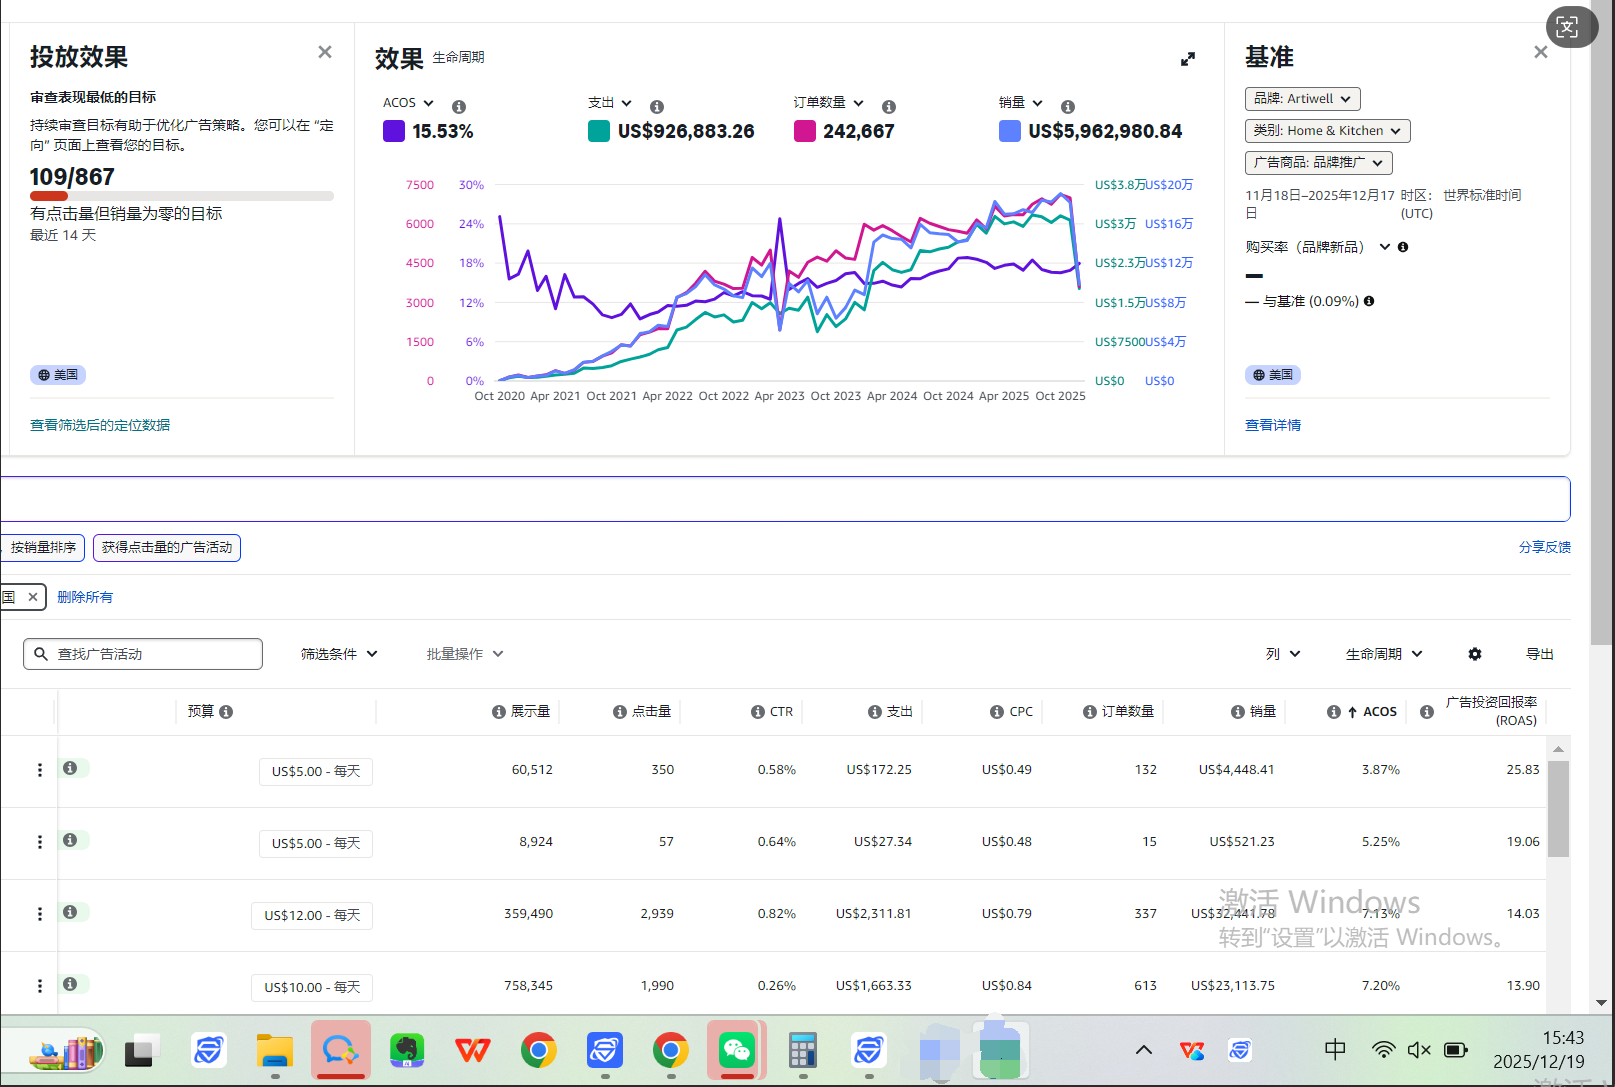Expand the 效果 chart to fullscreen

1188,59
